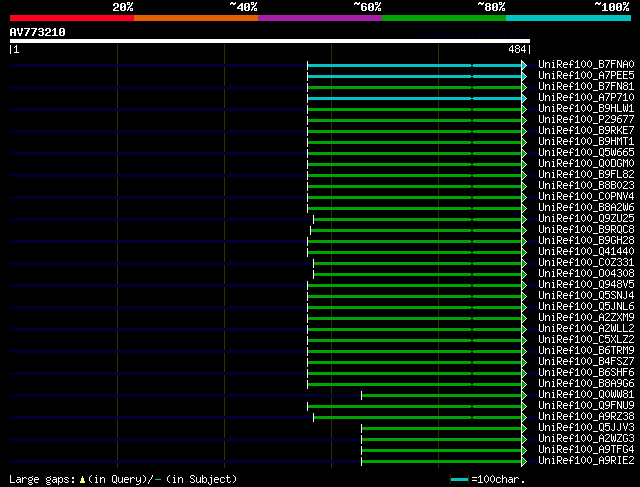Select hit UniRef100_B6SHF6
Screen dimensions: 640x487
click(x=586, y=373)
